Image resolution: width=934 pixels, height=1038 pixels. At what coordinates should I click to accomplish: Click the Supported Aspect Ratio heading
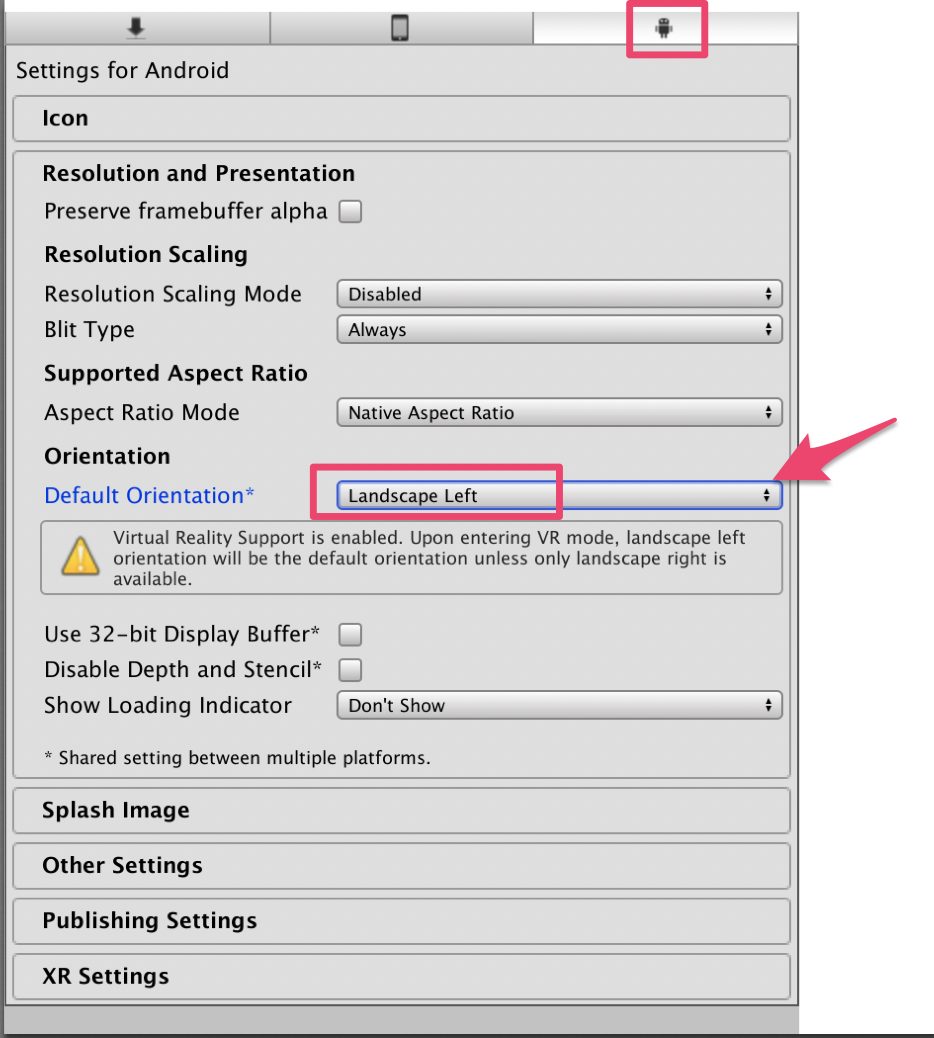175,373
